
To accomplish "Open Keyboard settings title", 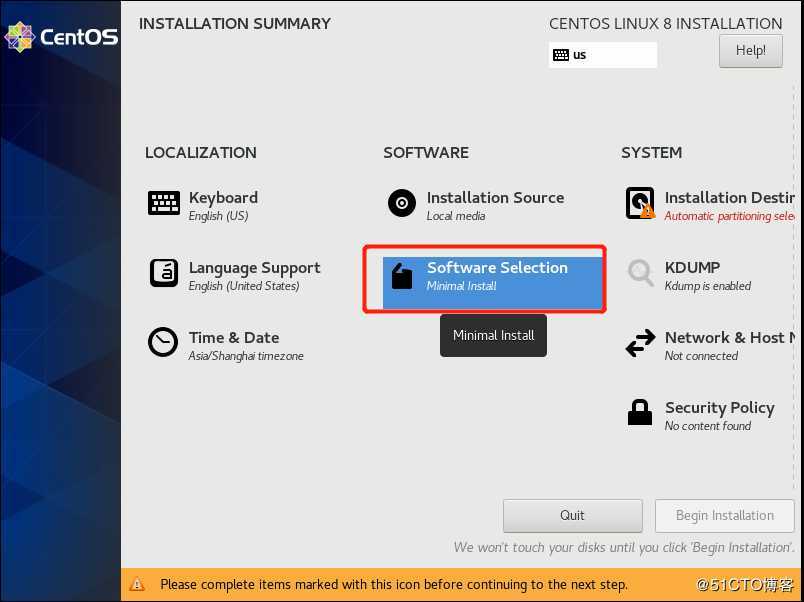I will pos(223,197).
